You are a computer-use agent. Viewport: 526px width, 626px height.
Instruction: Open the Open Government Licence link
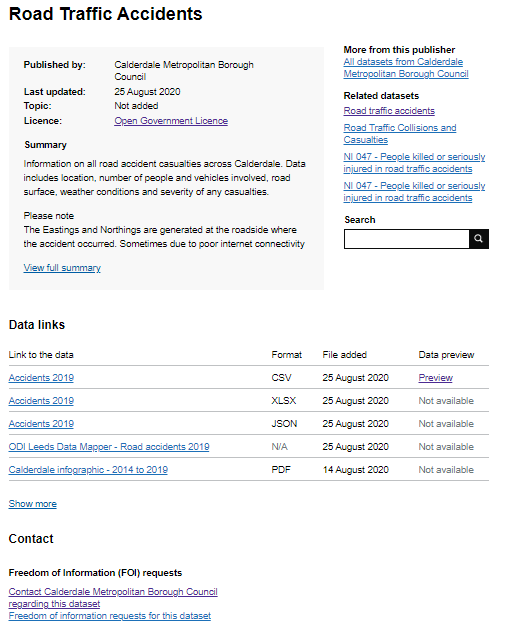point(171,121)
